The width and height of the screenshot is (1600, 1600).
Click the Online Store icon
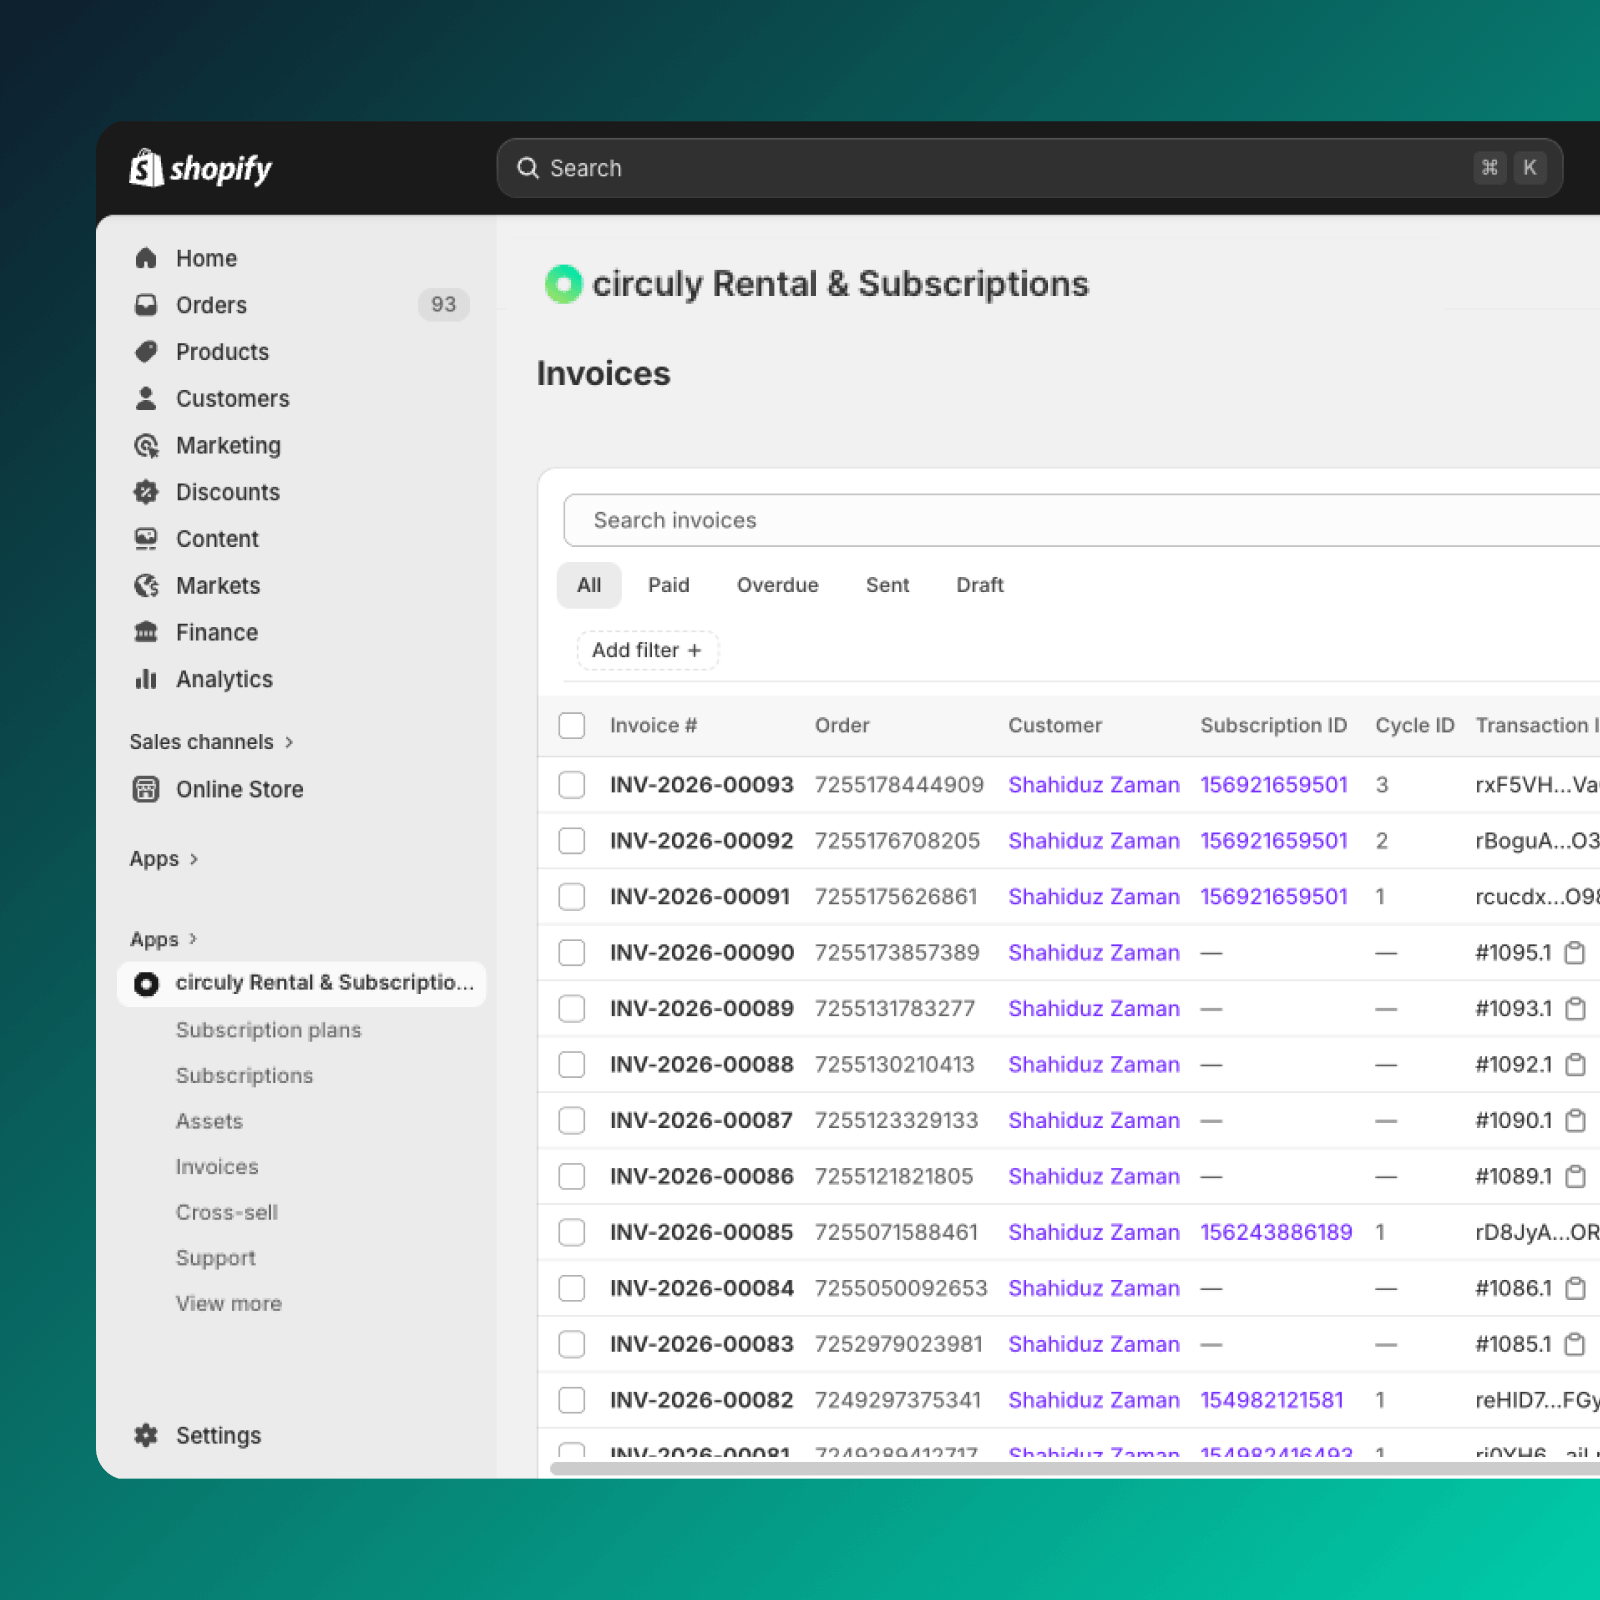click(146, 789)
